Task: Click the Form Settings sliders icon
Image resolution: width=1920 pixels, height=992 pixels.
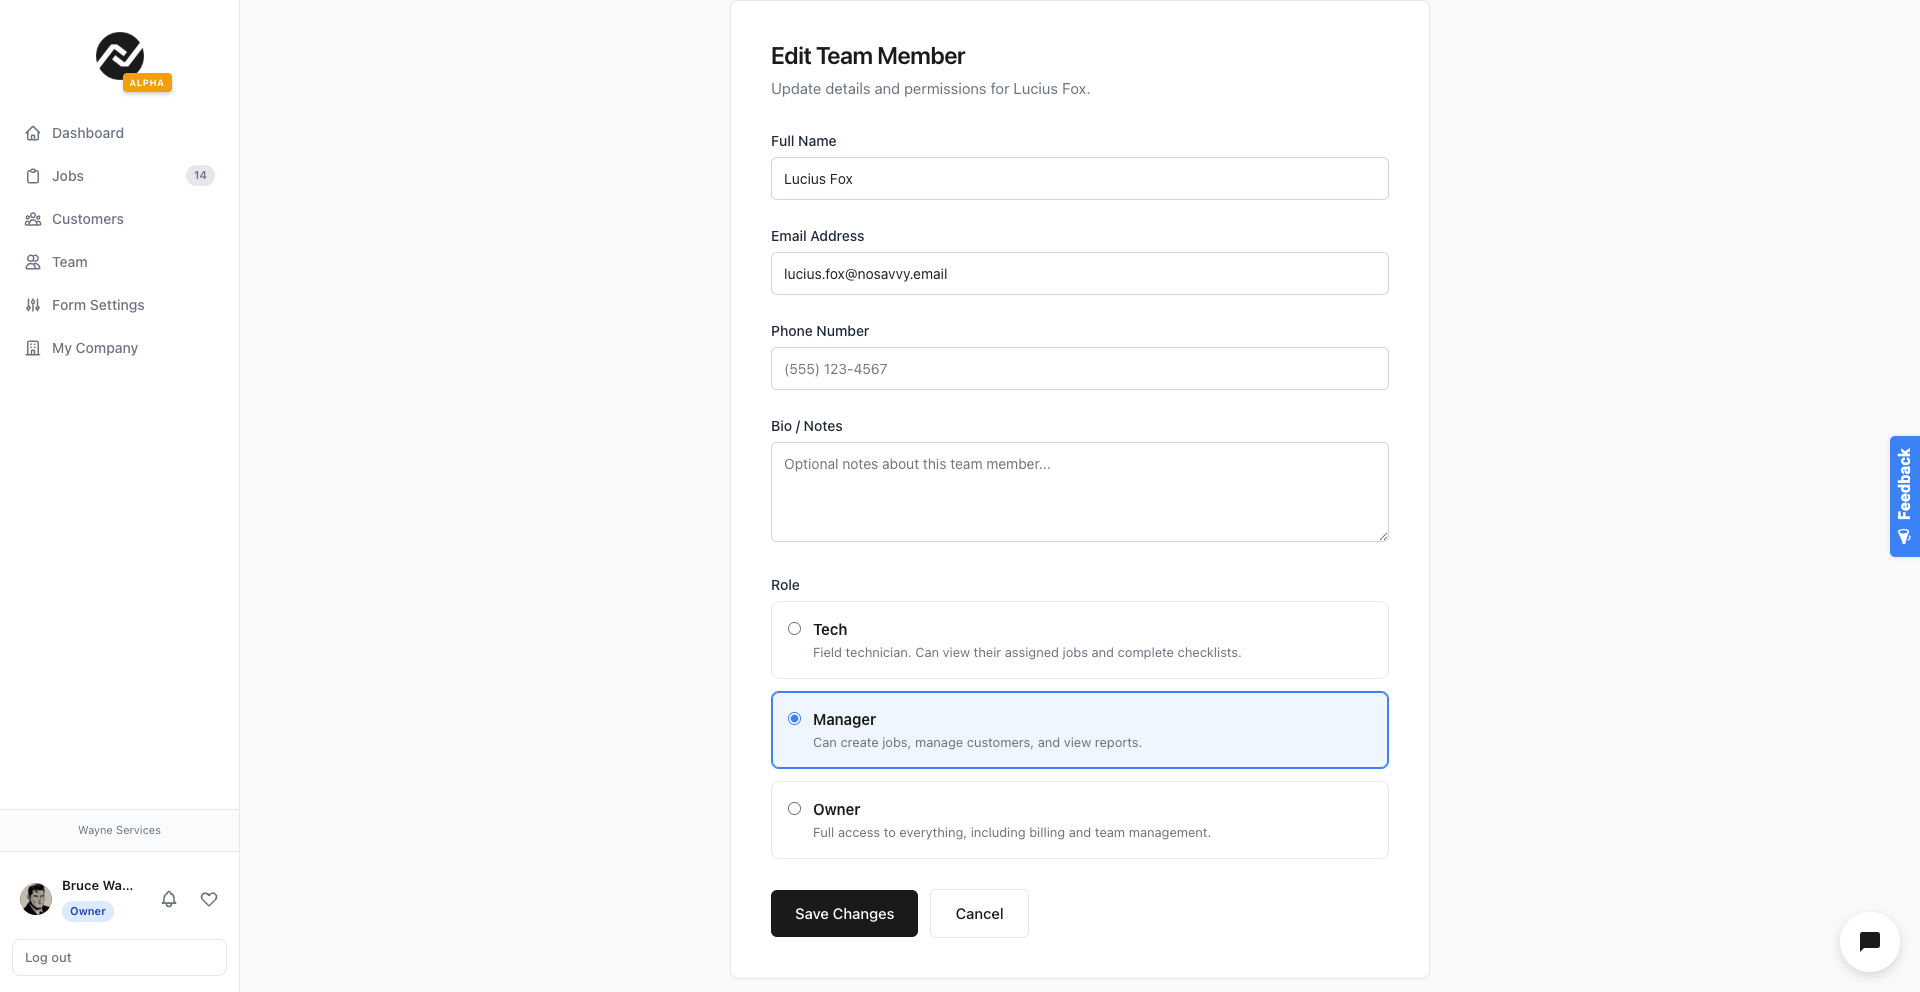Action: pyautogui.click(x=33, y=305)
